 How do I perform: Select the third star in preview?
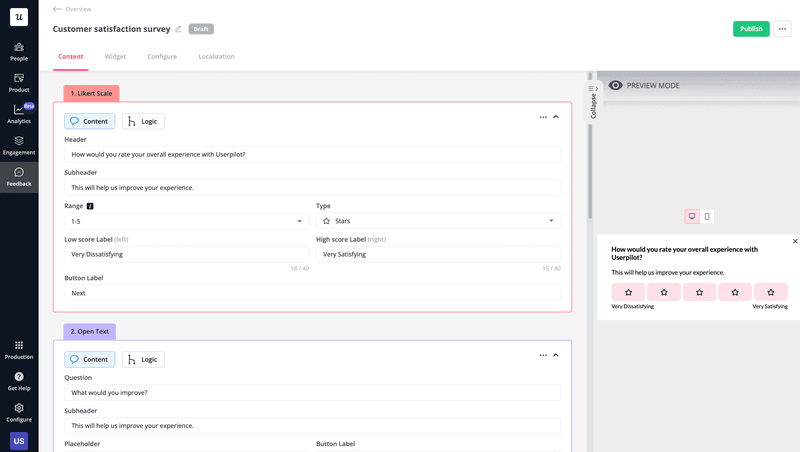pos(699,292)
